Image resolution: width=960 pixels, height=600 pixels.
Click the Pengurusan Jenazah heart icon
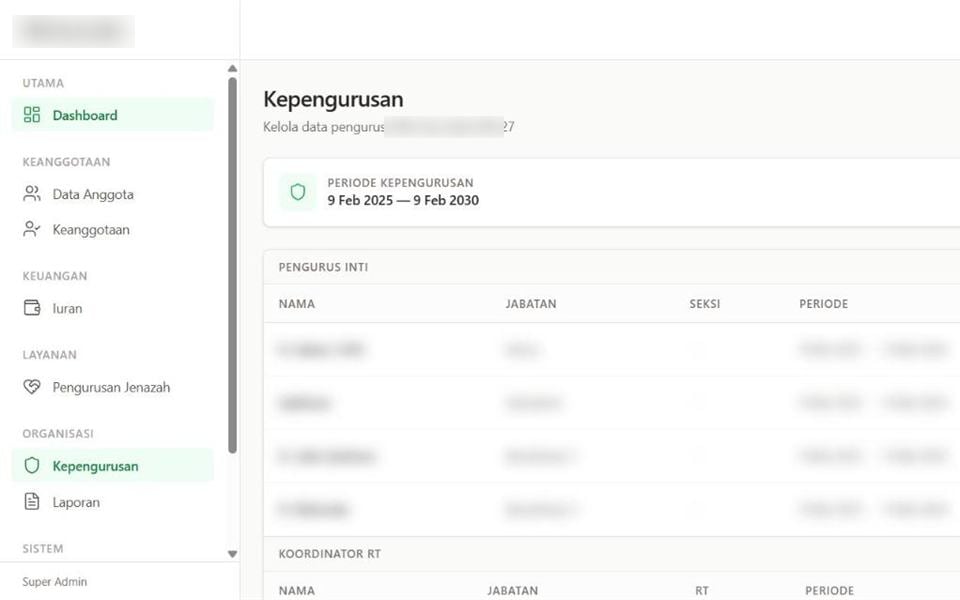pos(32,386)
